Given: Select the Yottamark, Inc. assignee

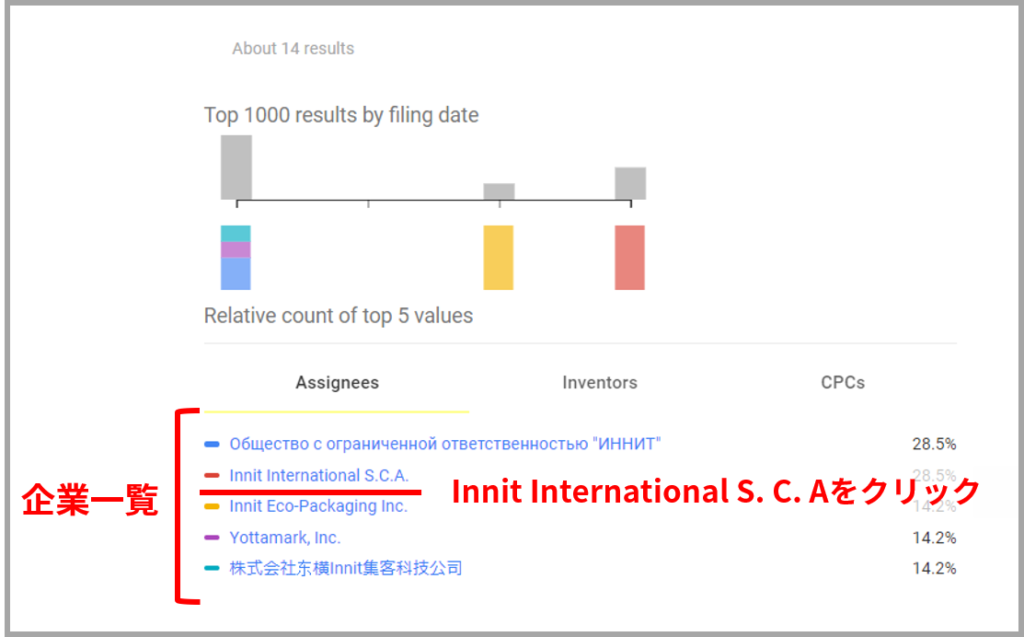Looking at the screenshot, I should (x=285, y=538).
